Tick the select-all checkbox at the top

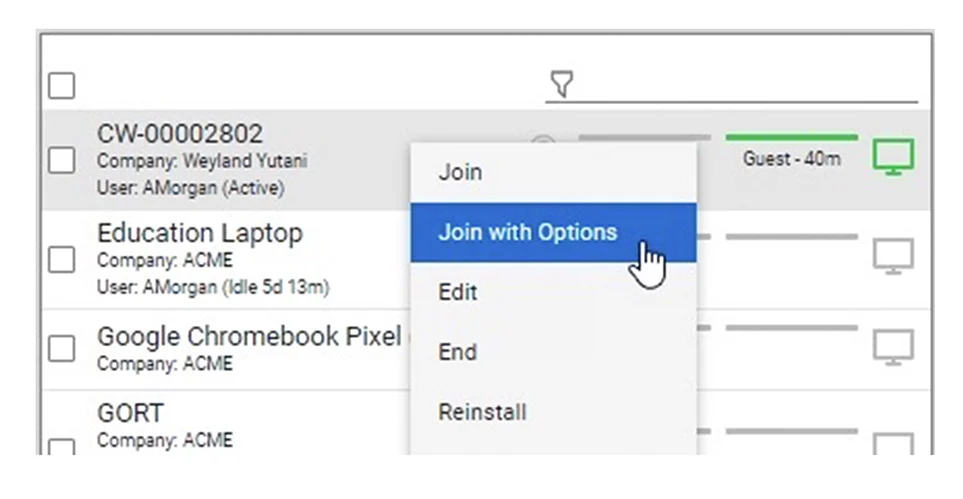click(x=61, y=85)
